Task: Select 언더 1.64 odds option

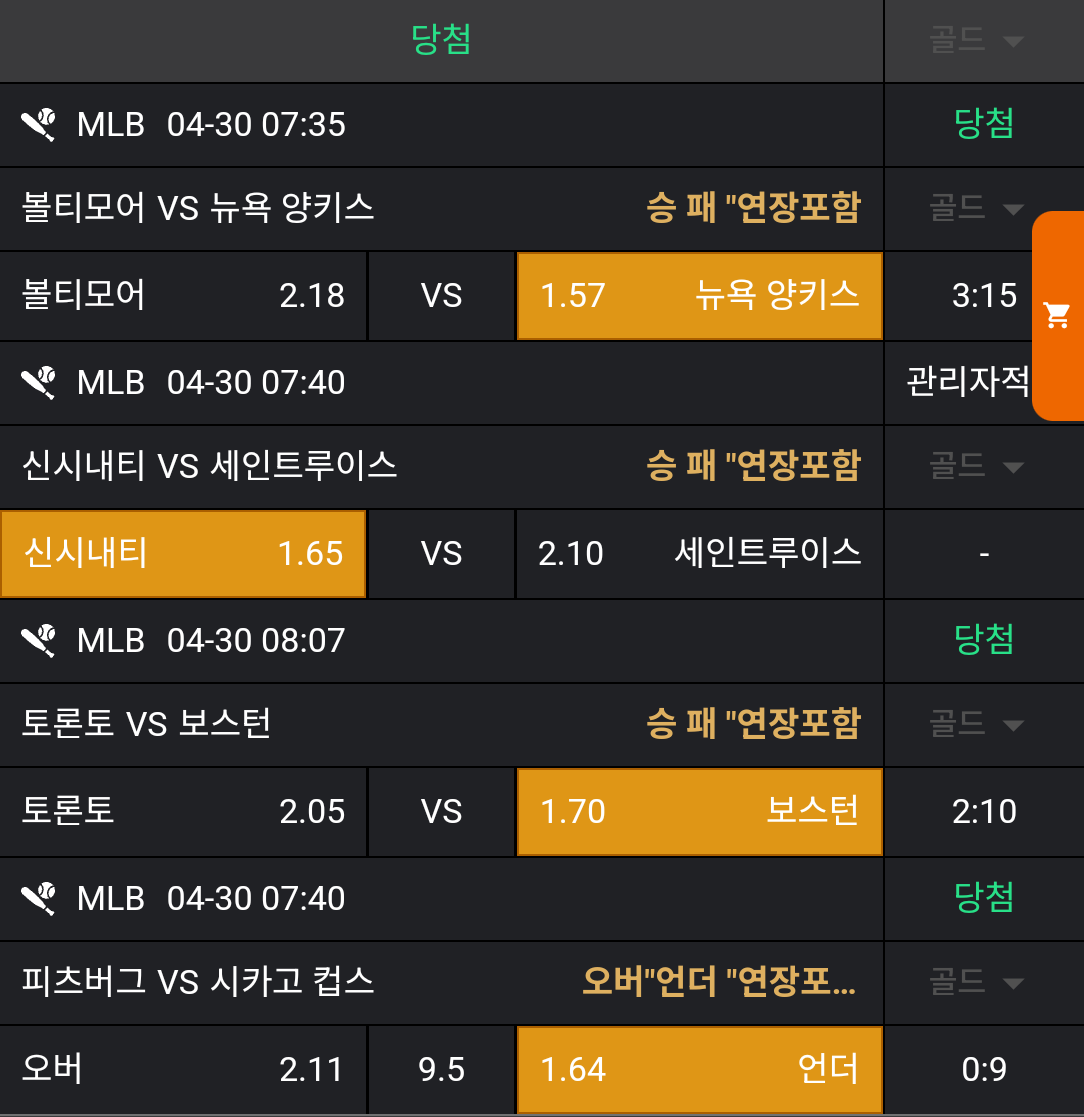Action: (x=699, y=1070)
